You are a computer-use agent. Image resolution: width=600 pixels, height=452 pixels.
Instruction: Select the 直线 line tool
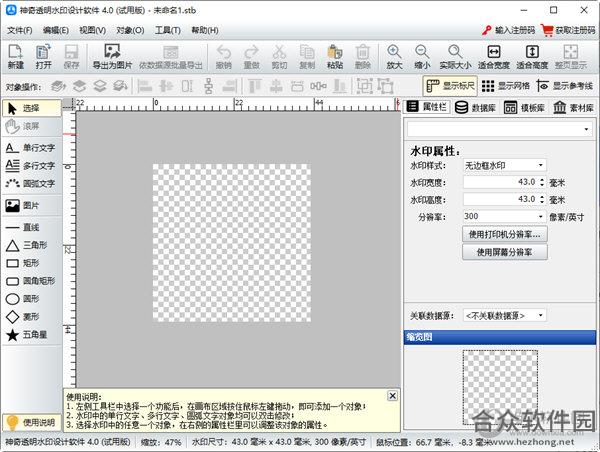point(32,227)
